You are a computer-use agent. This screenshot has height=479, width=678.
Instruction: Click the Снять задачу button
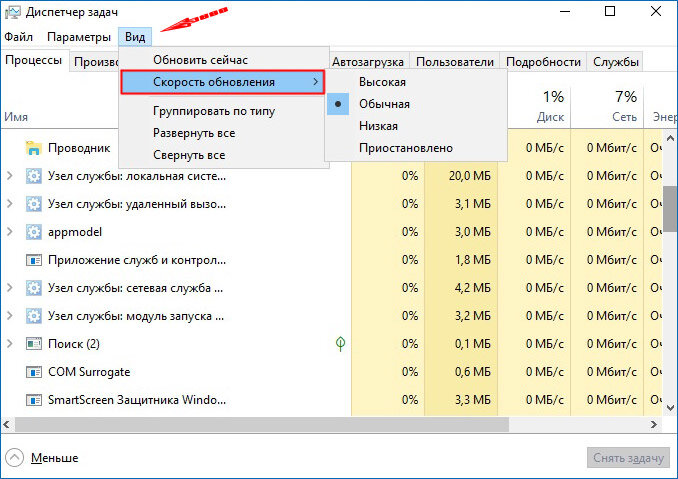628,457
